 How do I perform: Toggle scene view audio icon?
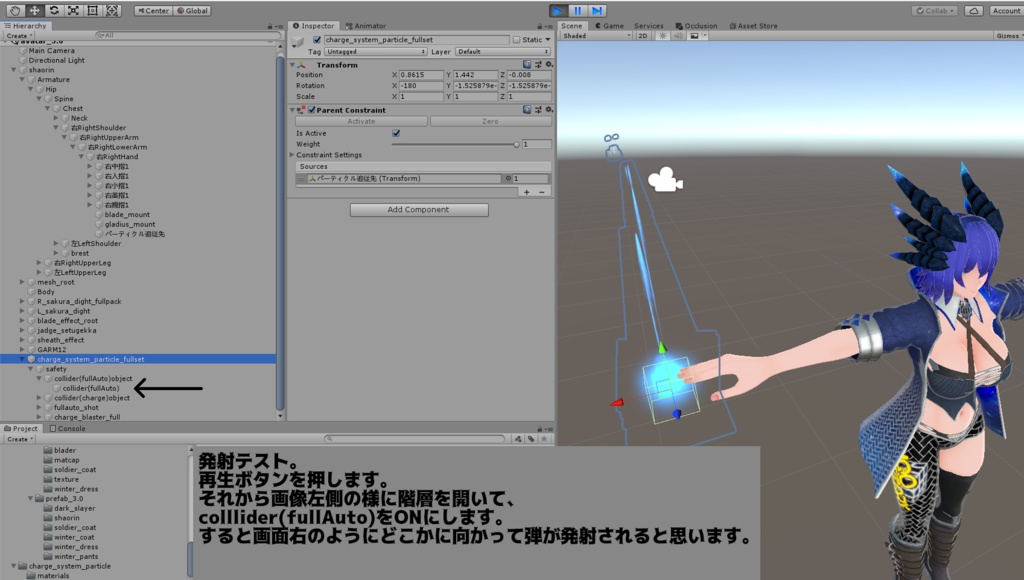coord(681,35)
